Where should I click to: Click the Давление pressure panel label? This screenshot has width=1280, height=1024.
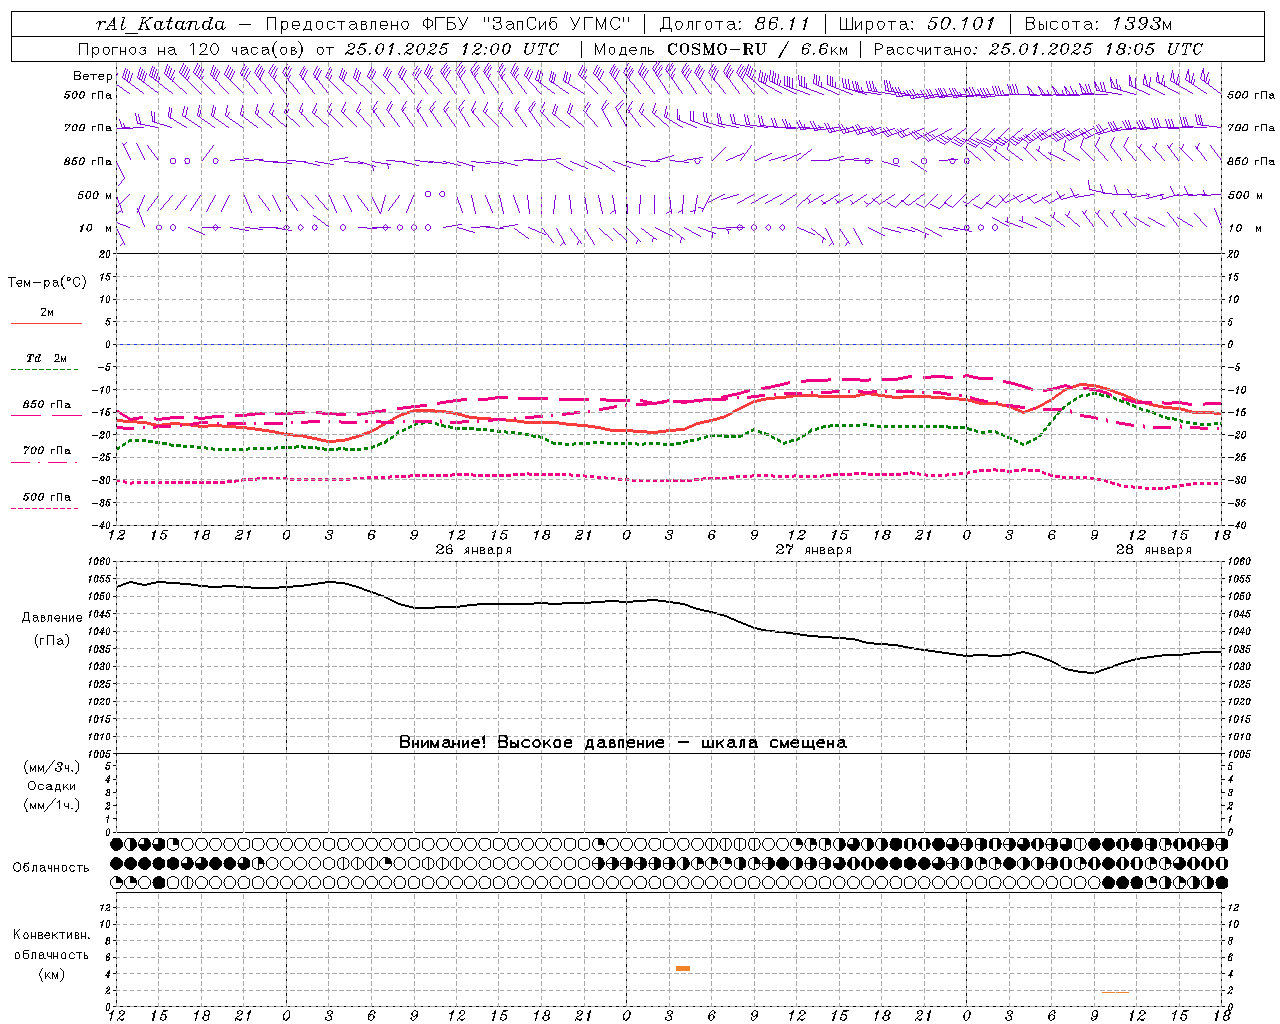[x=52, y=618]
